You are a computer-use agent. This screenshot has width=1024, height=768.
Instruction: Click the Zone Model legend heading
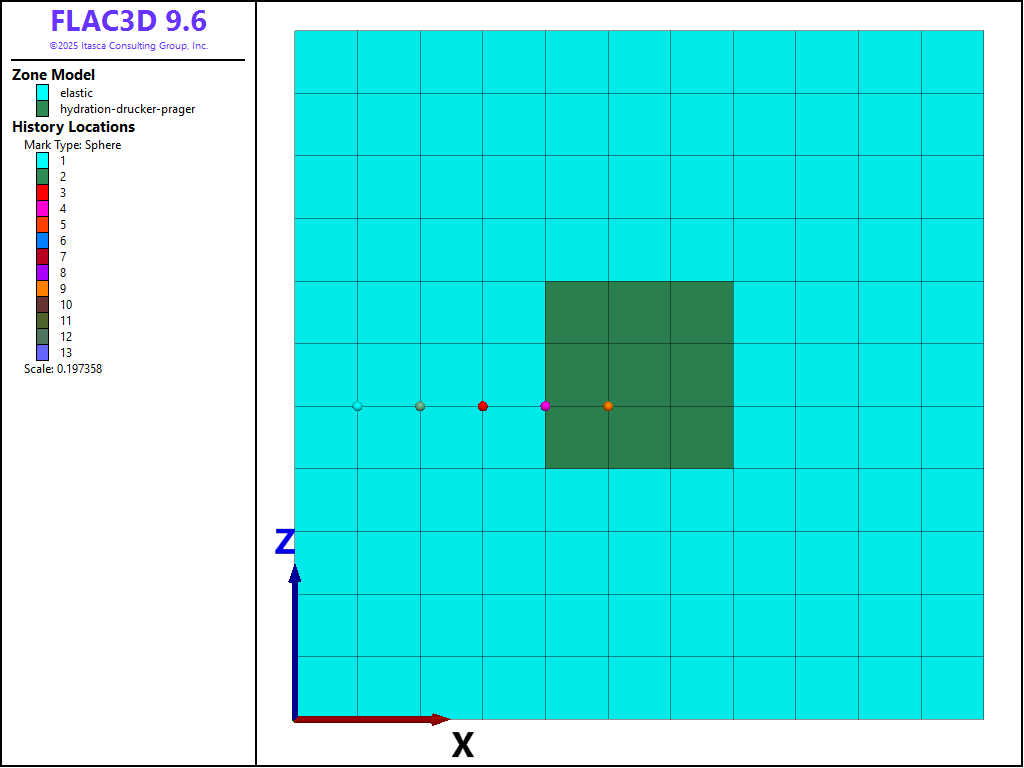(53, 75)
